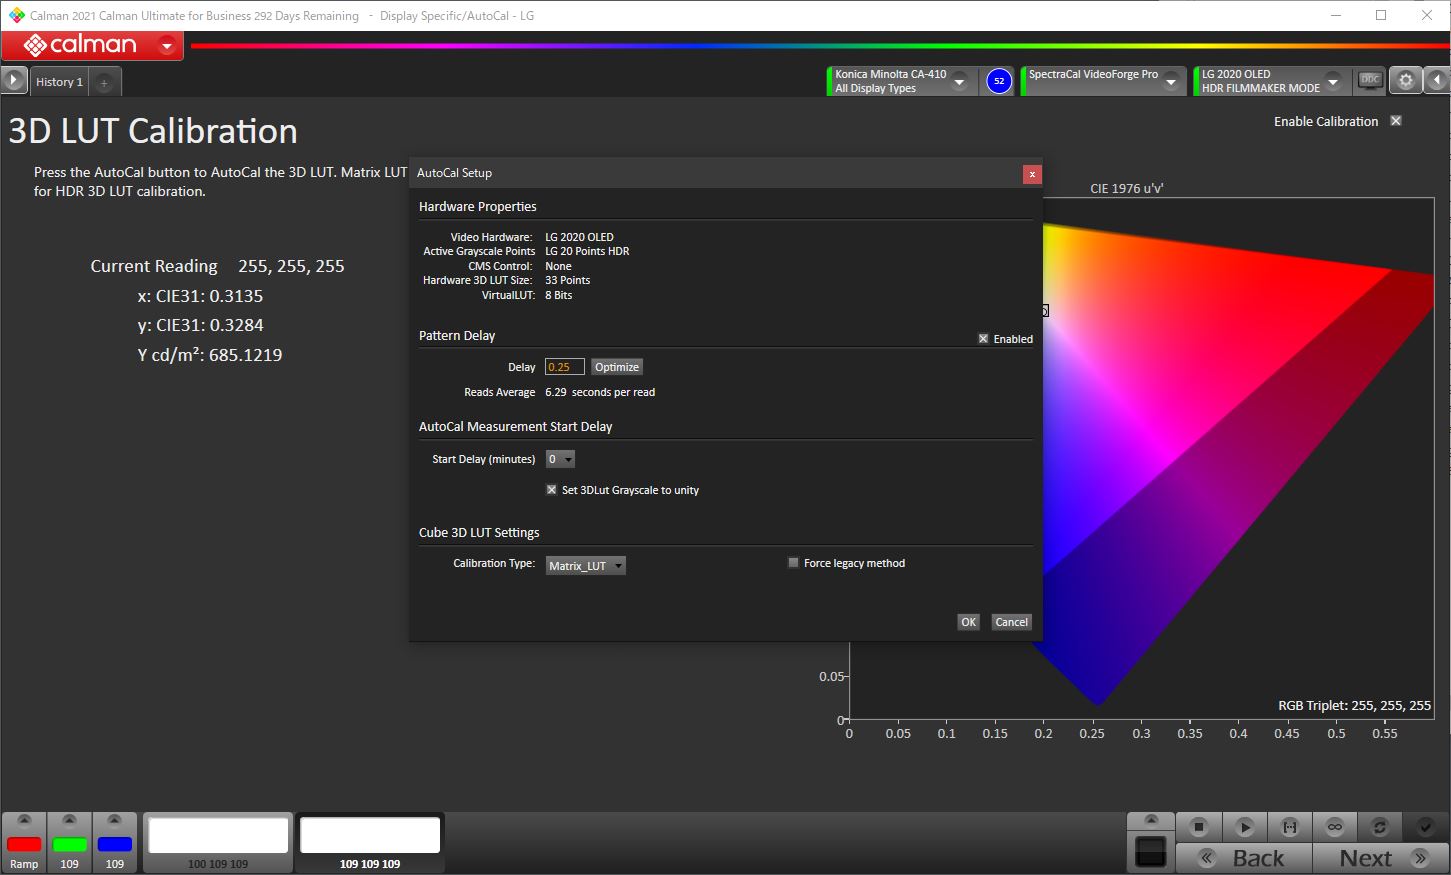Open the settings gear icon

(1406, 81)
